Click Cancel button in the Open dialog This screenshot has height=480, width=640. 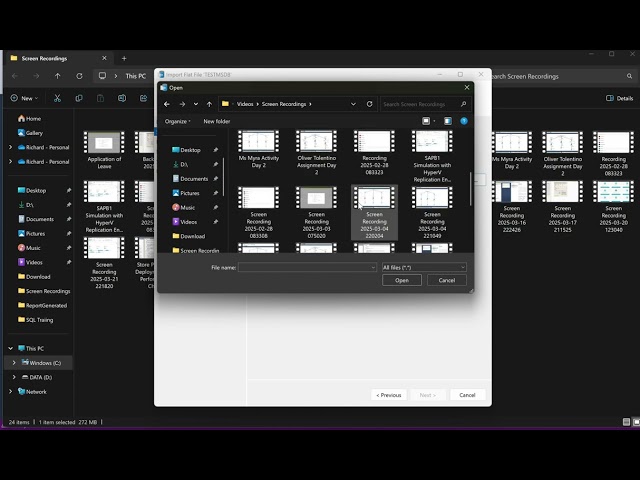(447, 280)
